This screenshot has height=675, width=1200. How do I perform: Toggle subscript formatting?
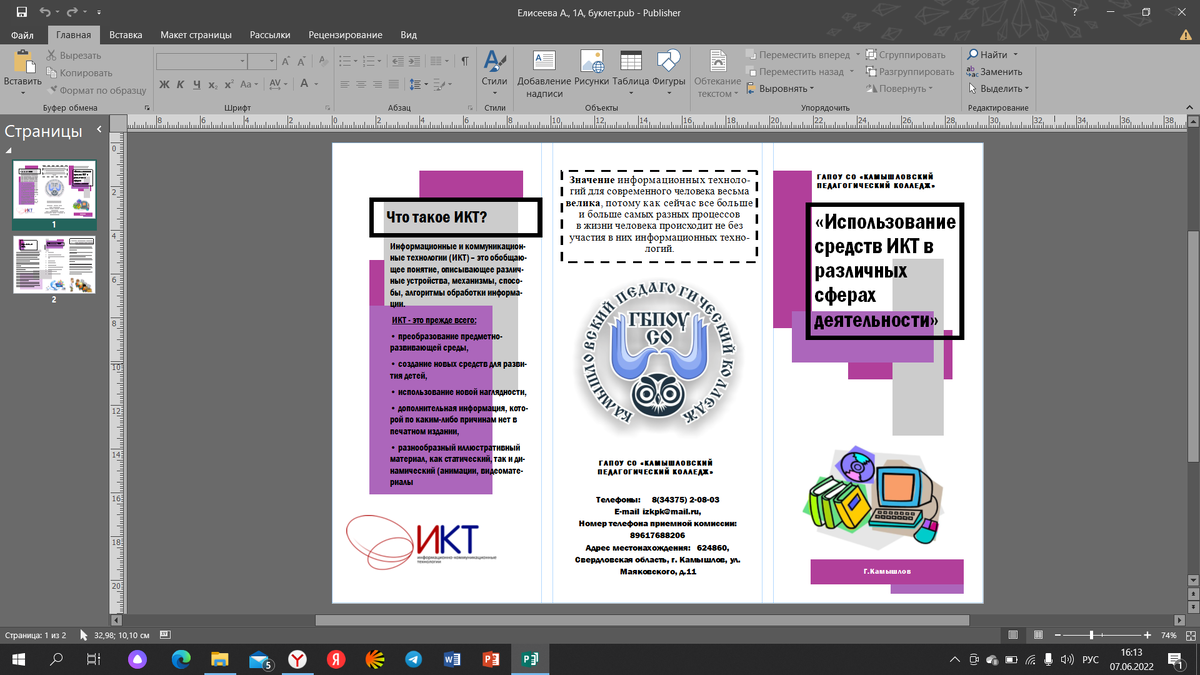point(214,85)
